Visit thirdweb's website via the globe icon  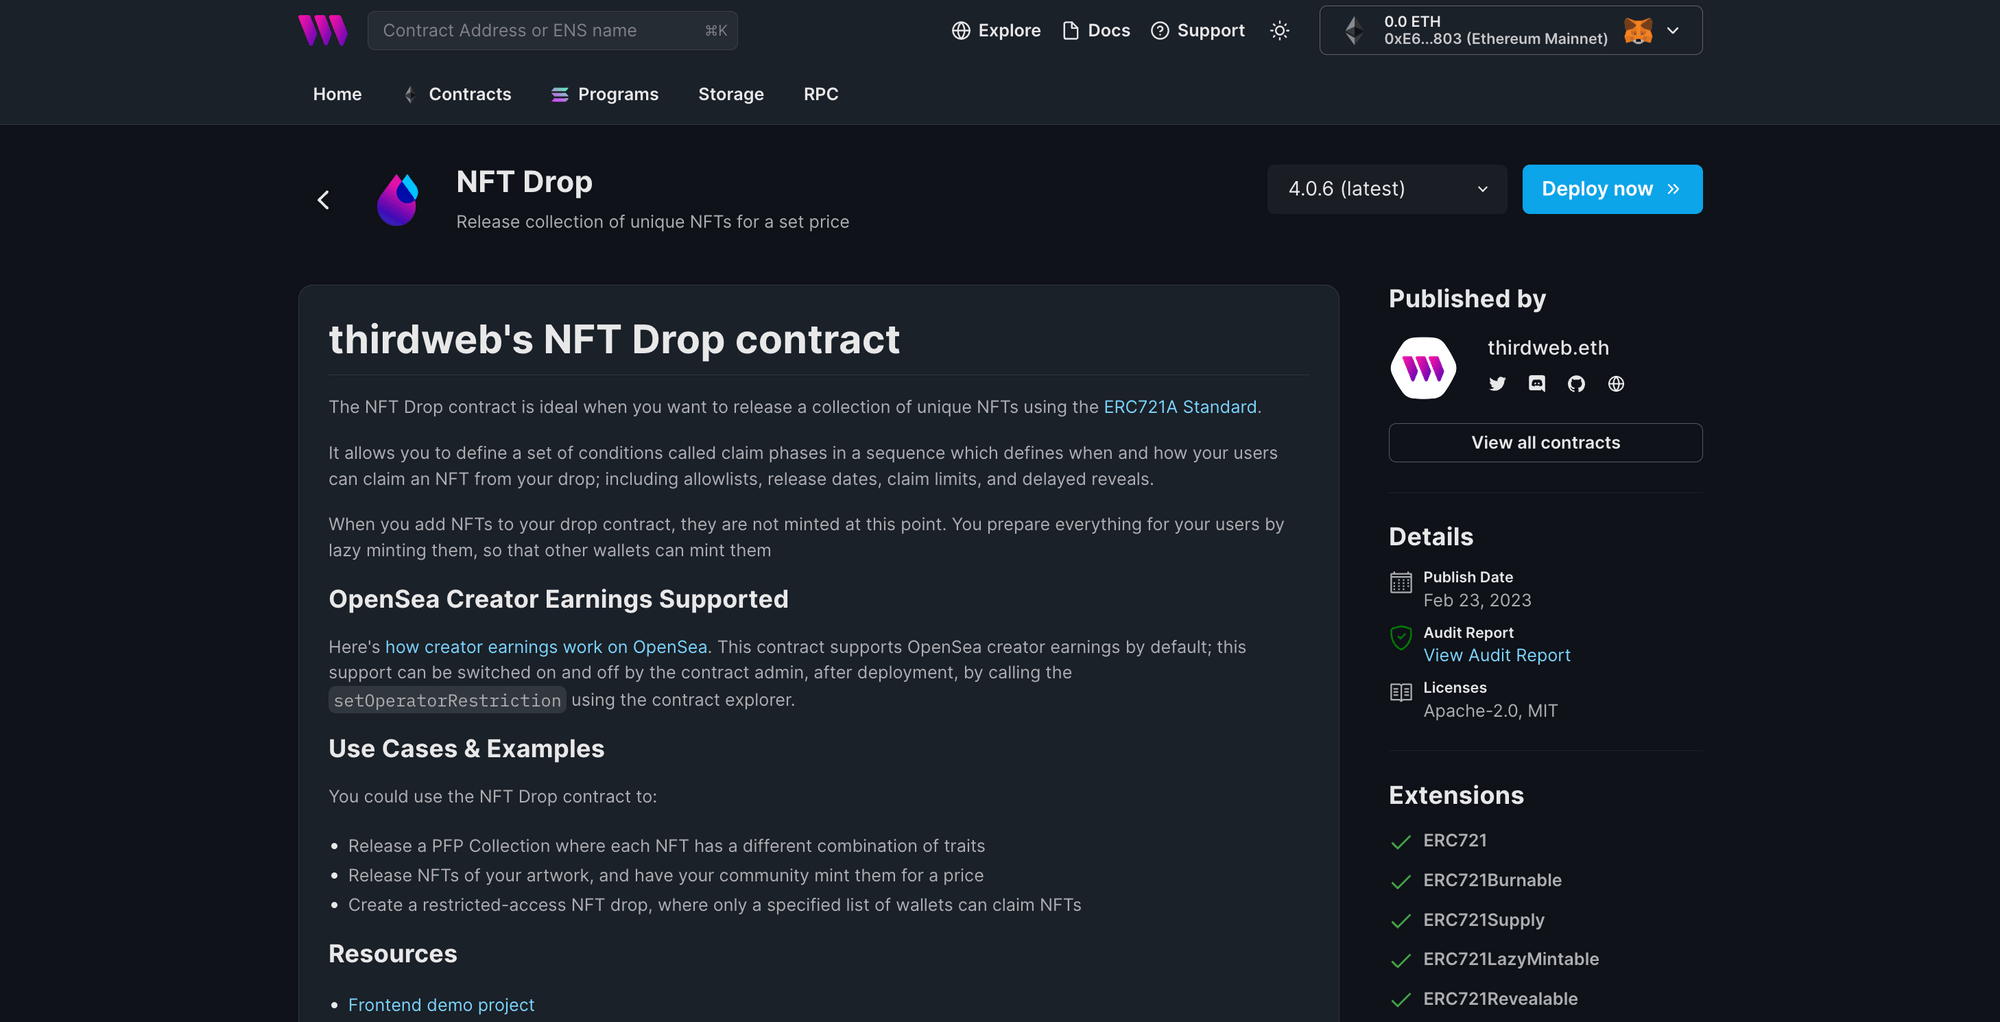click(1616, 383)
